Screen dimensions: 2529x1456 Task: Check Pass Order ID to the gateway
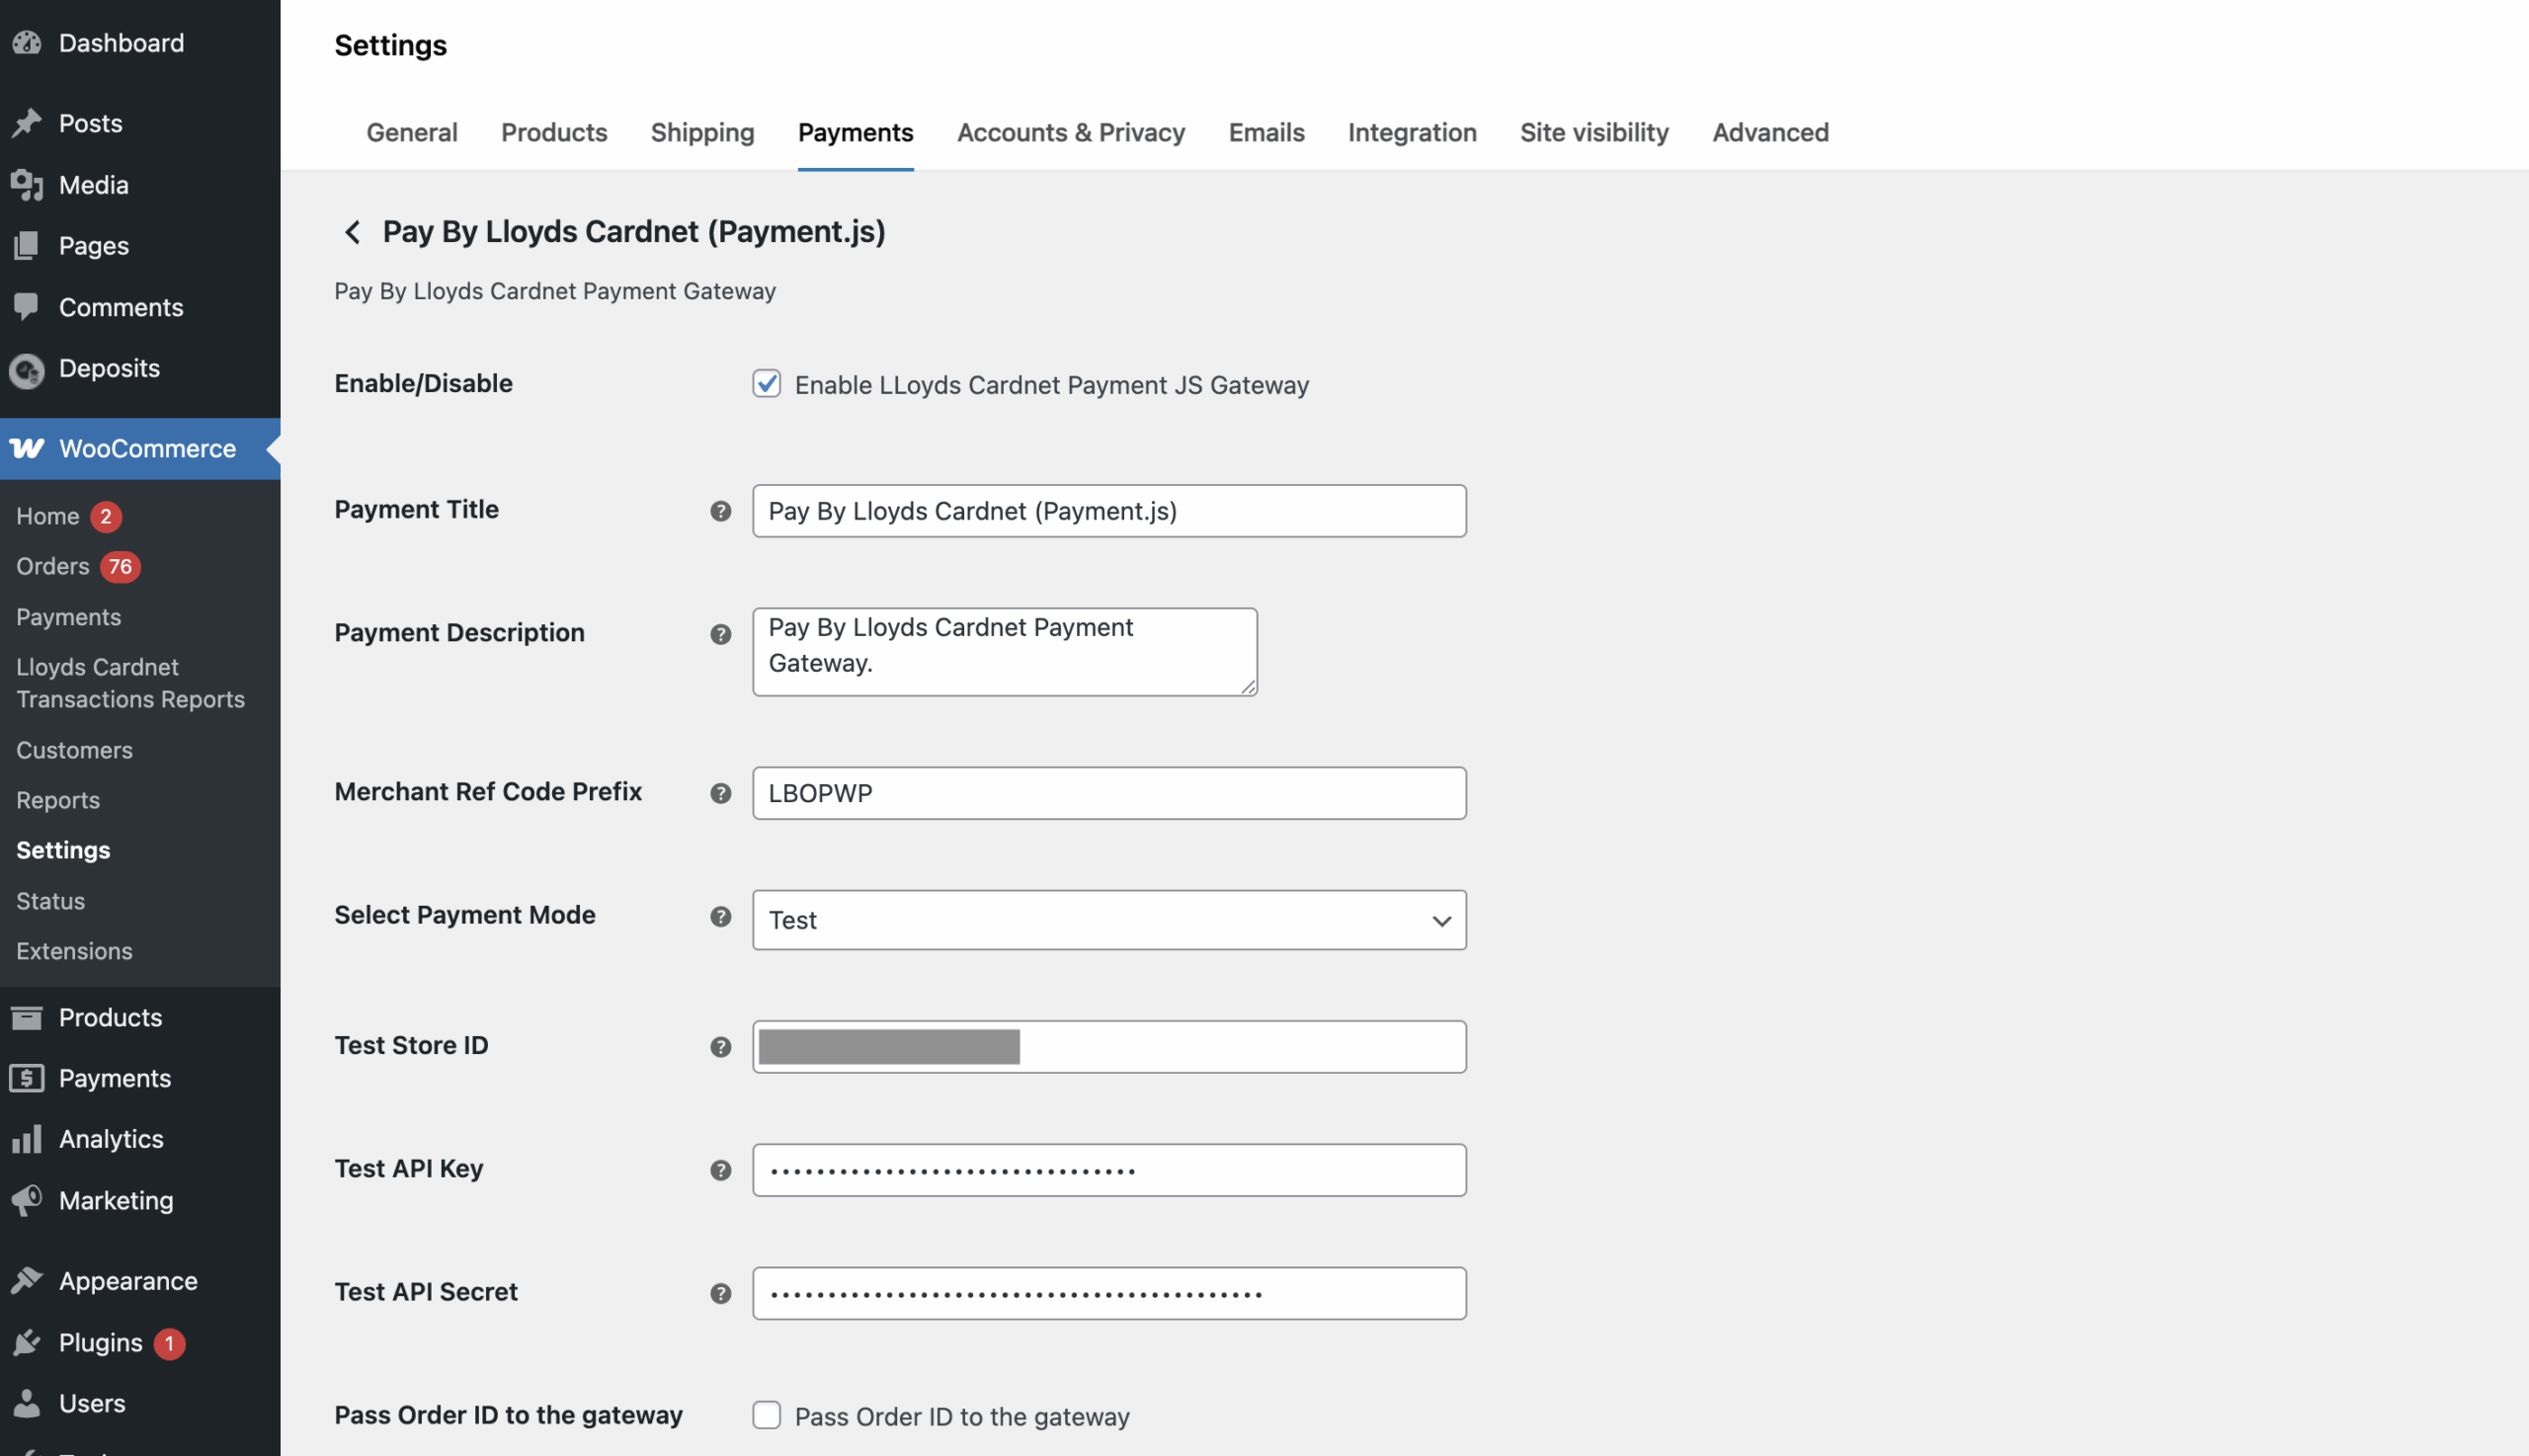pyautogui.click(x=766, y=1415)
